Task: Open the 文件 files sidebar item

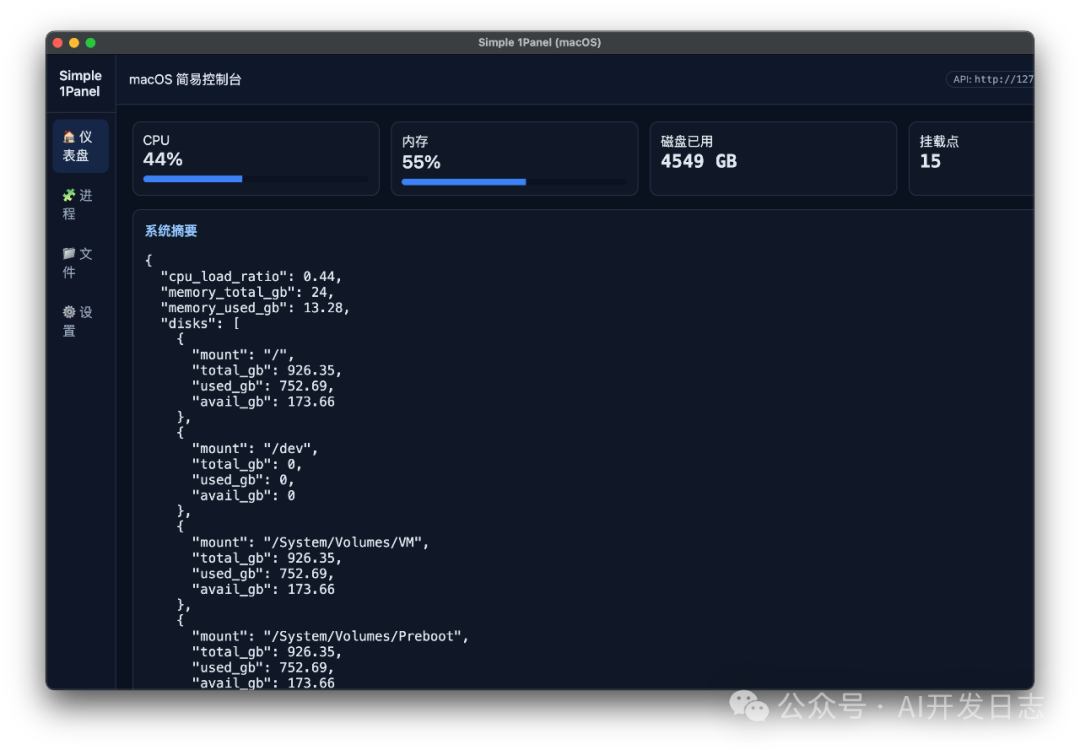Action: pyautogui.click(x=80, y=263)
